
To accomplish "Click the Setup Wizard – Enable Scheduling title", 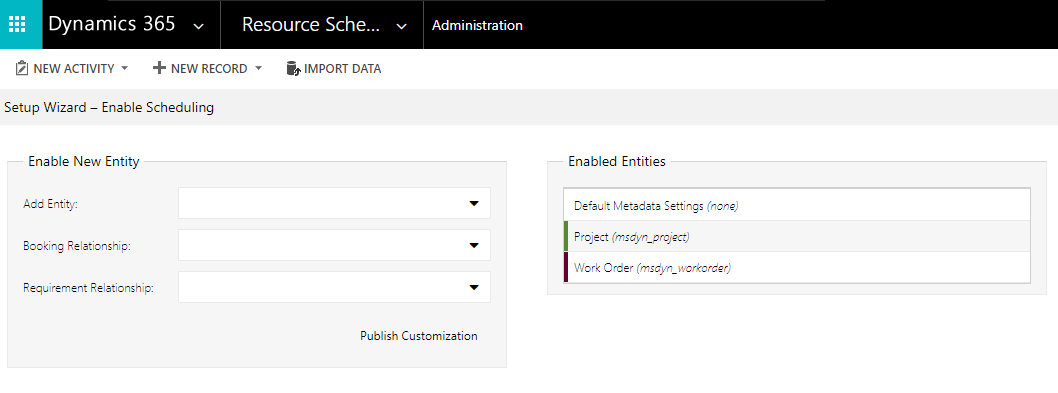I will pos(109,107).
